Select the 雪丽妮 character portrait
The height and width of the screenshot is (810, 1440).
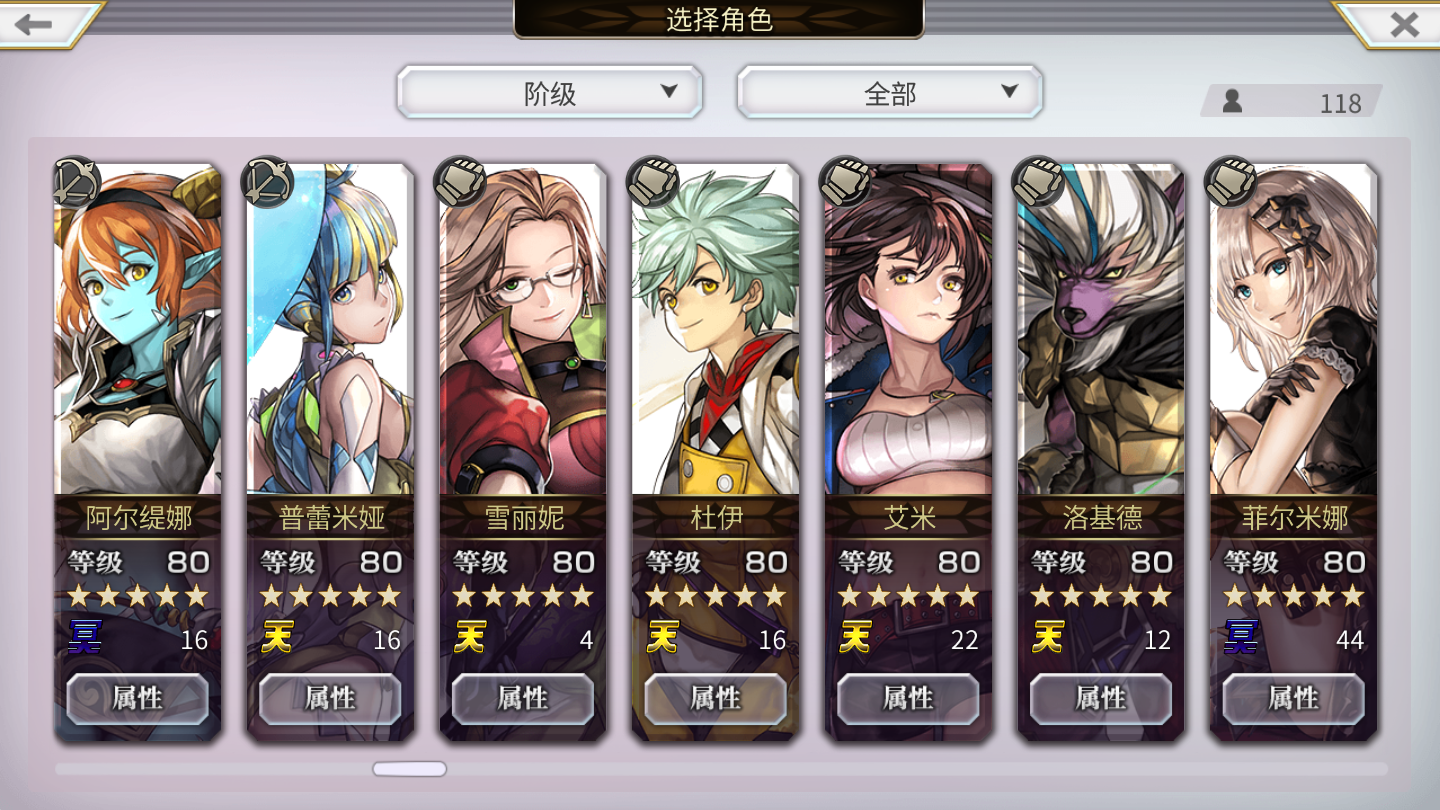[x=523, y=330]
